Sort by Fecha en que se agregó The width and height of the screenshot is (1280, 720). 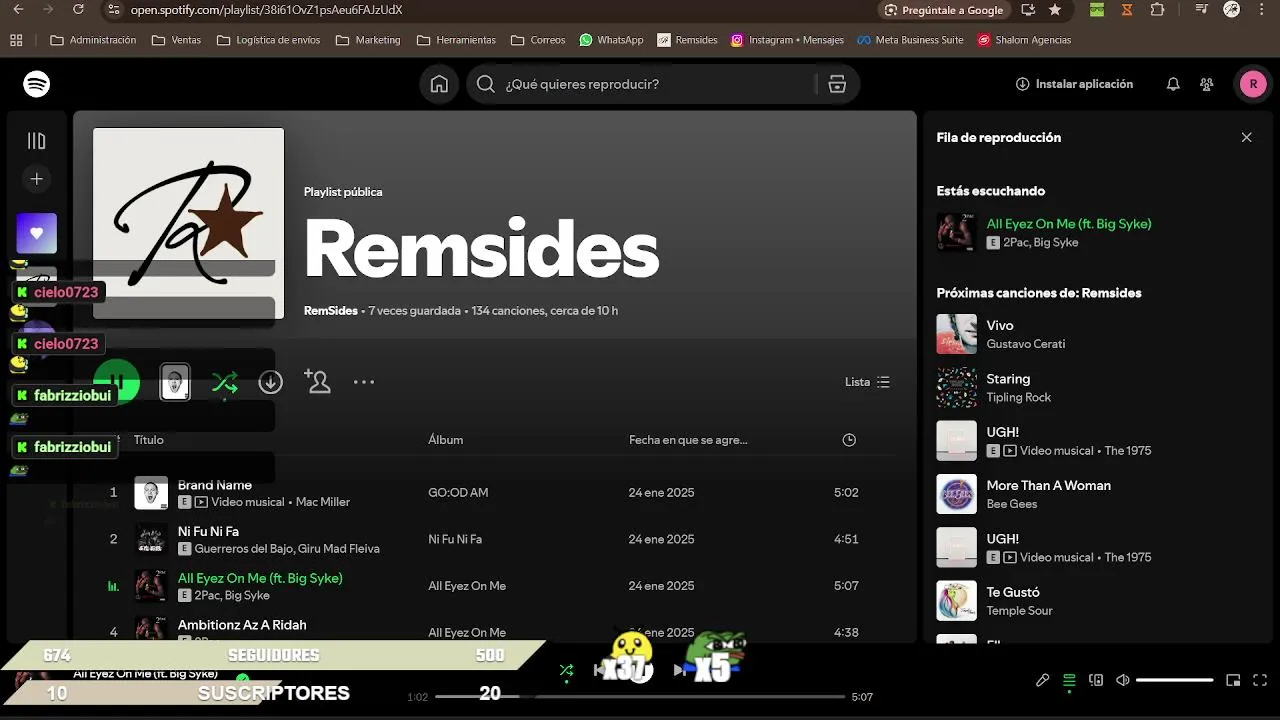(688, 440)
